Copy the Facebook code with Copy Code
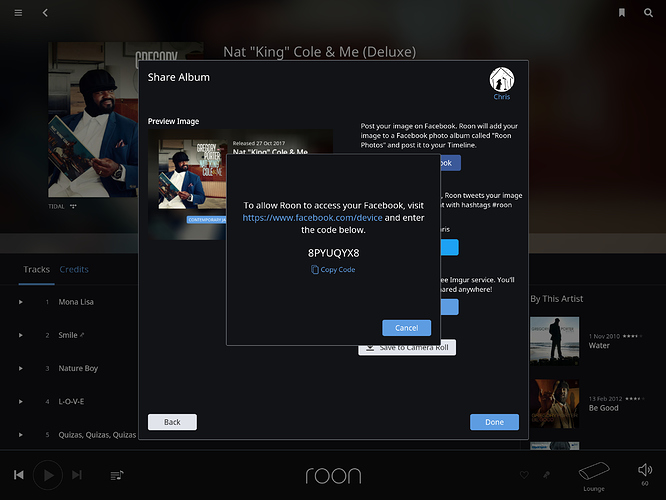 point(333,270)
